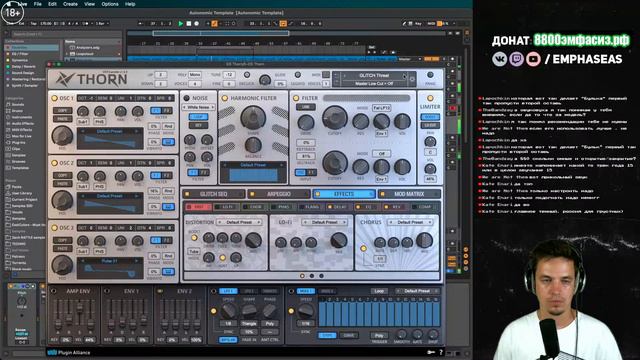Open LFO shape dropdown Triangle
The width and height of the screenshot is (640, 360).
coord(249,323)
